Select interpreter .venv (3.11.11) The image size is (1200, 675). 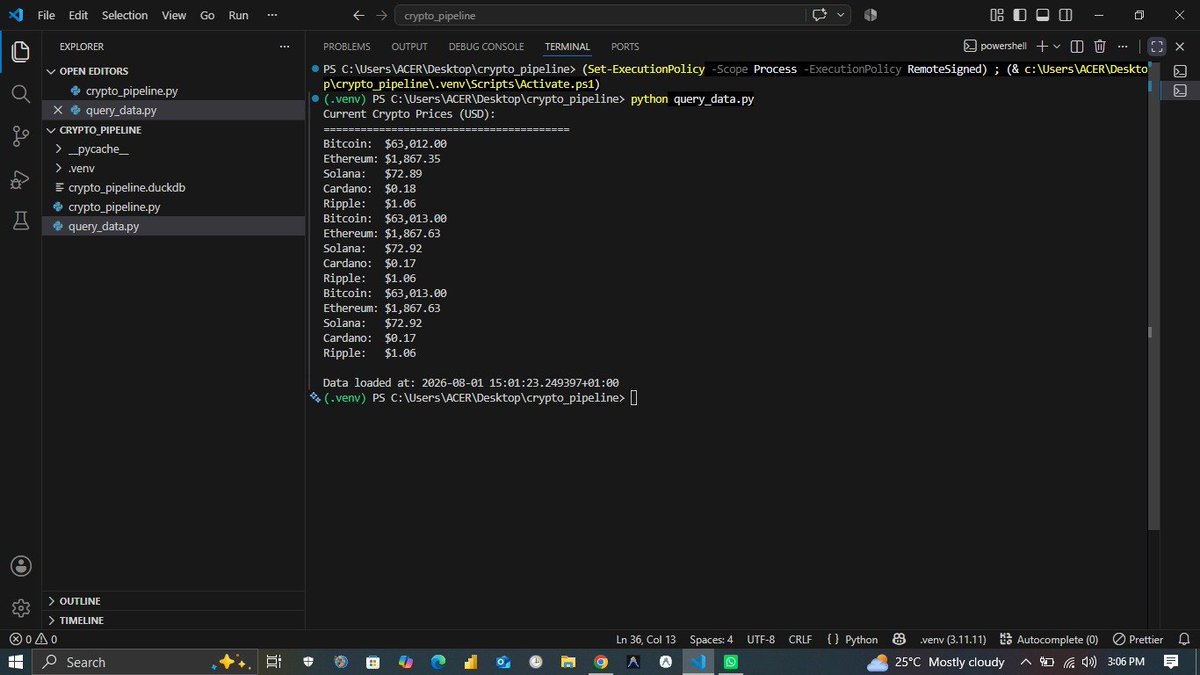952,639
